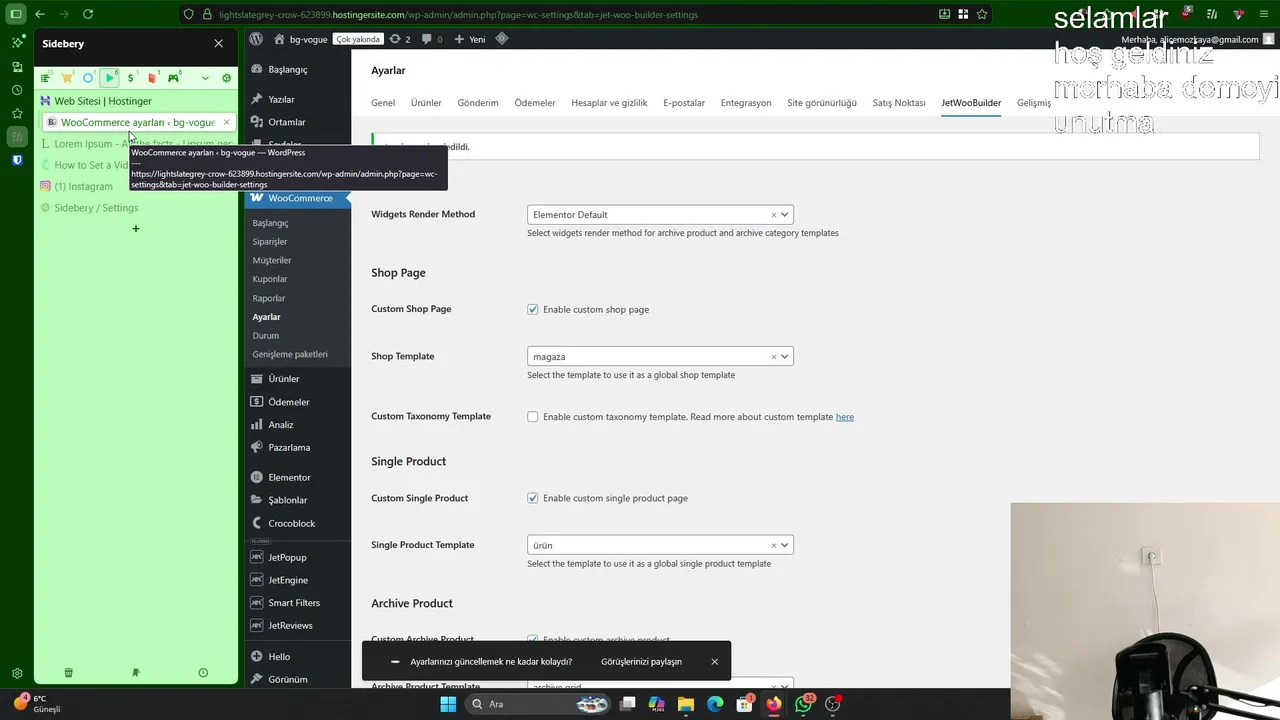Screen dimensions: 1280x720
Task: Toggle Enable custom taxonomy template checkbox
Action: tap(533, 417)
